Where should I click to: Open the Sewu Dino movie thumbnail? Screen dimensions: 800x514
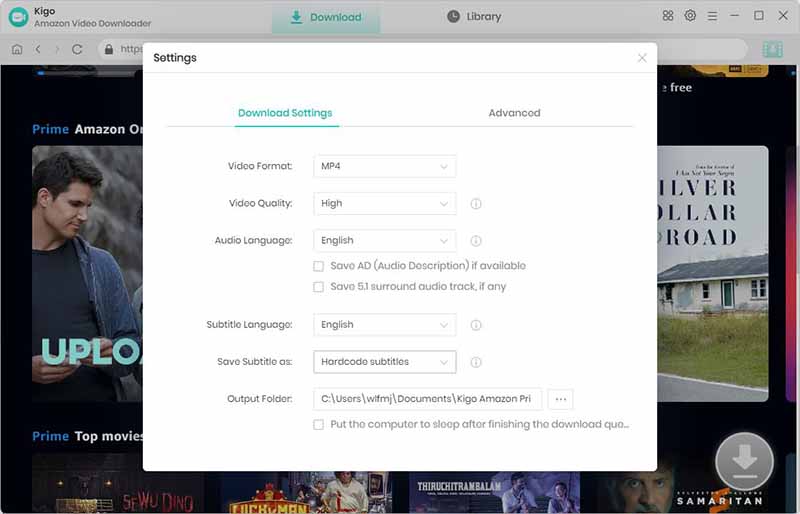pos(118,483)
